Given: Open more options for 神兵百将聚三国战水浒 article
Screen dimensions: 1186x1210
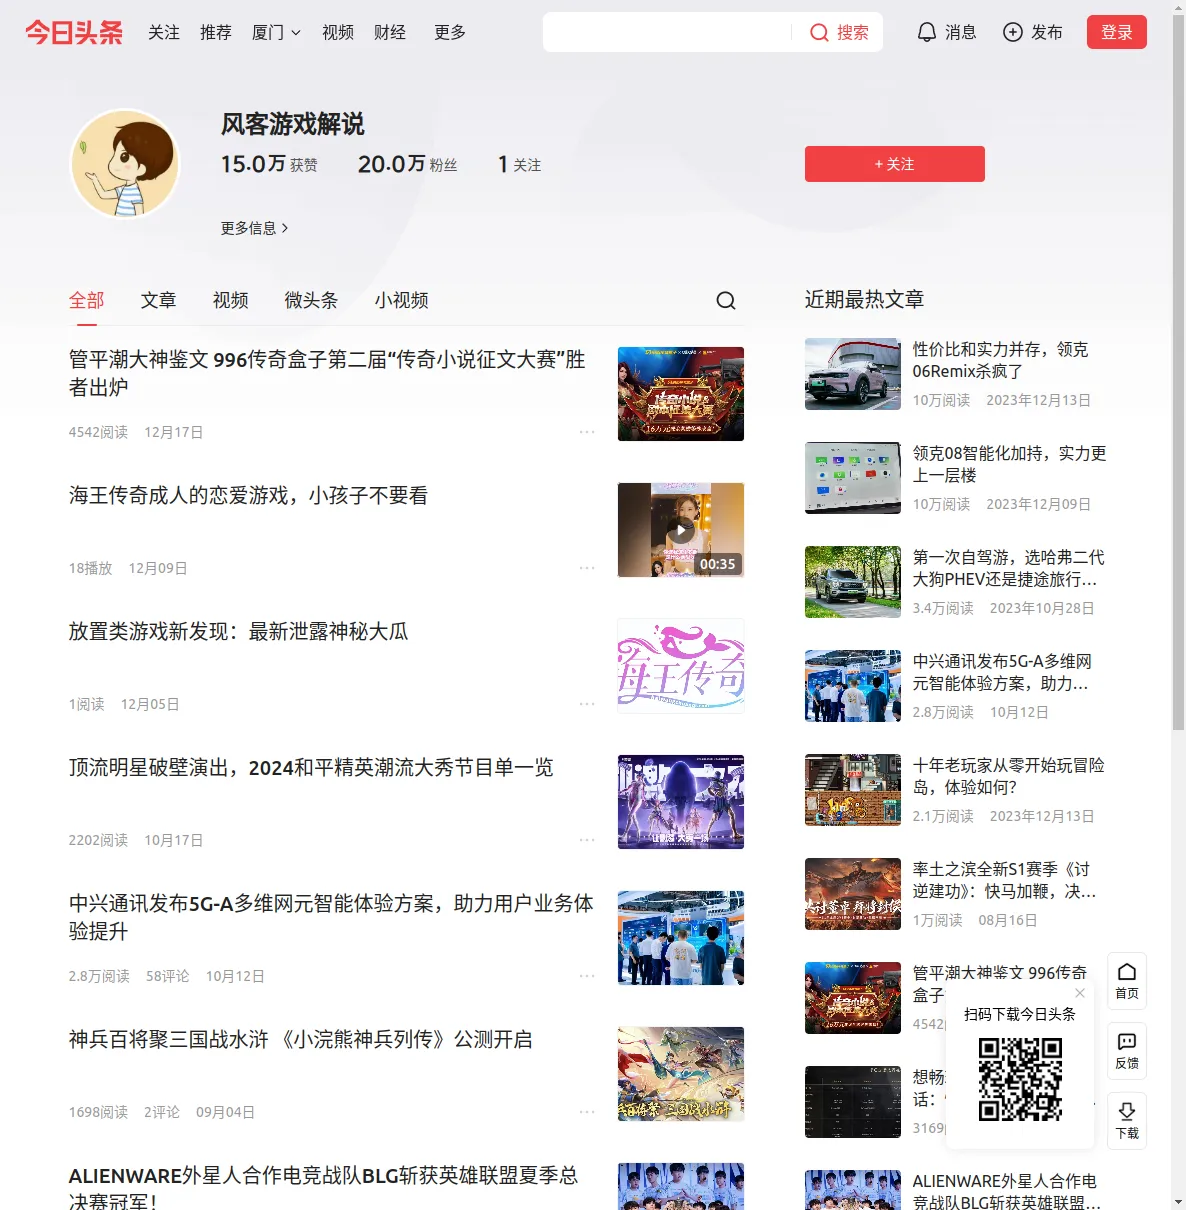Looking at the screenshot, I should click(x=587, y=1112).
